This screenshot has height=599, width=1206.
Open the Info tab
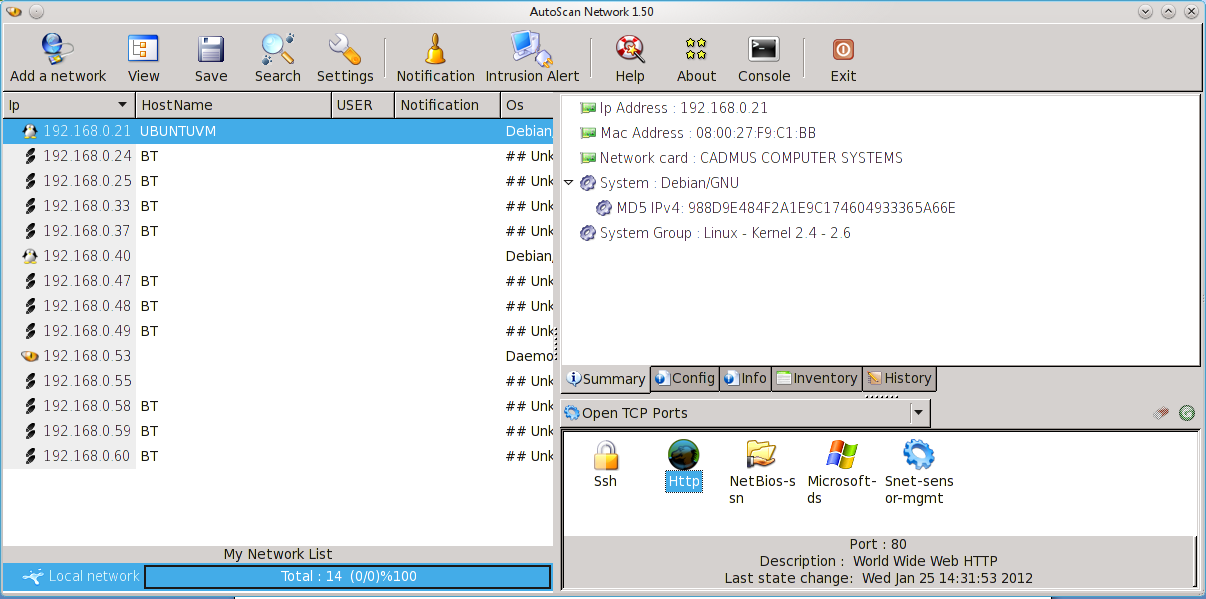[x=746, y=378]
